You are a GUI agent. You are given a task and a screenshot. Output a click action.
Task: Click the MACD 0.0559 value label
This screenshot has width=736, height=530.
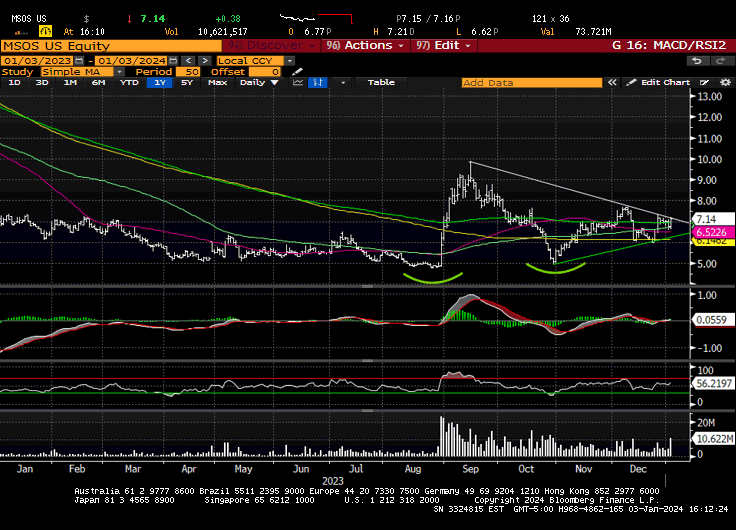(712, 320)
